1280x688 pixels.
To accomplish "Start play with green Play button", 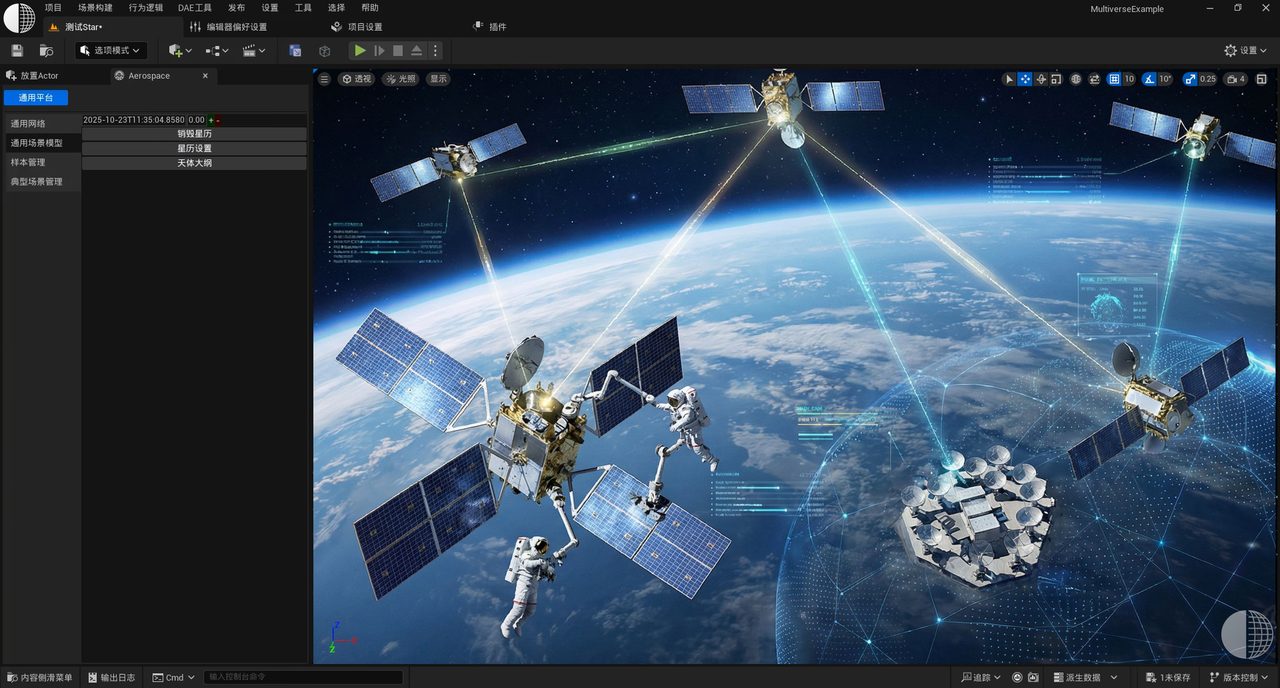I will click(360, 50).
